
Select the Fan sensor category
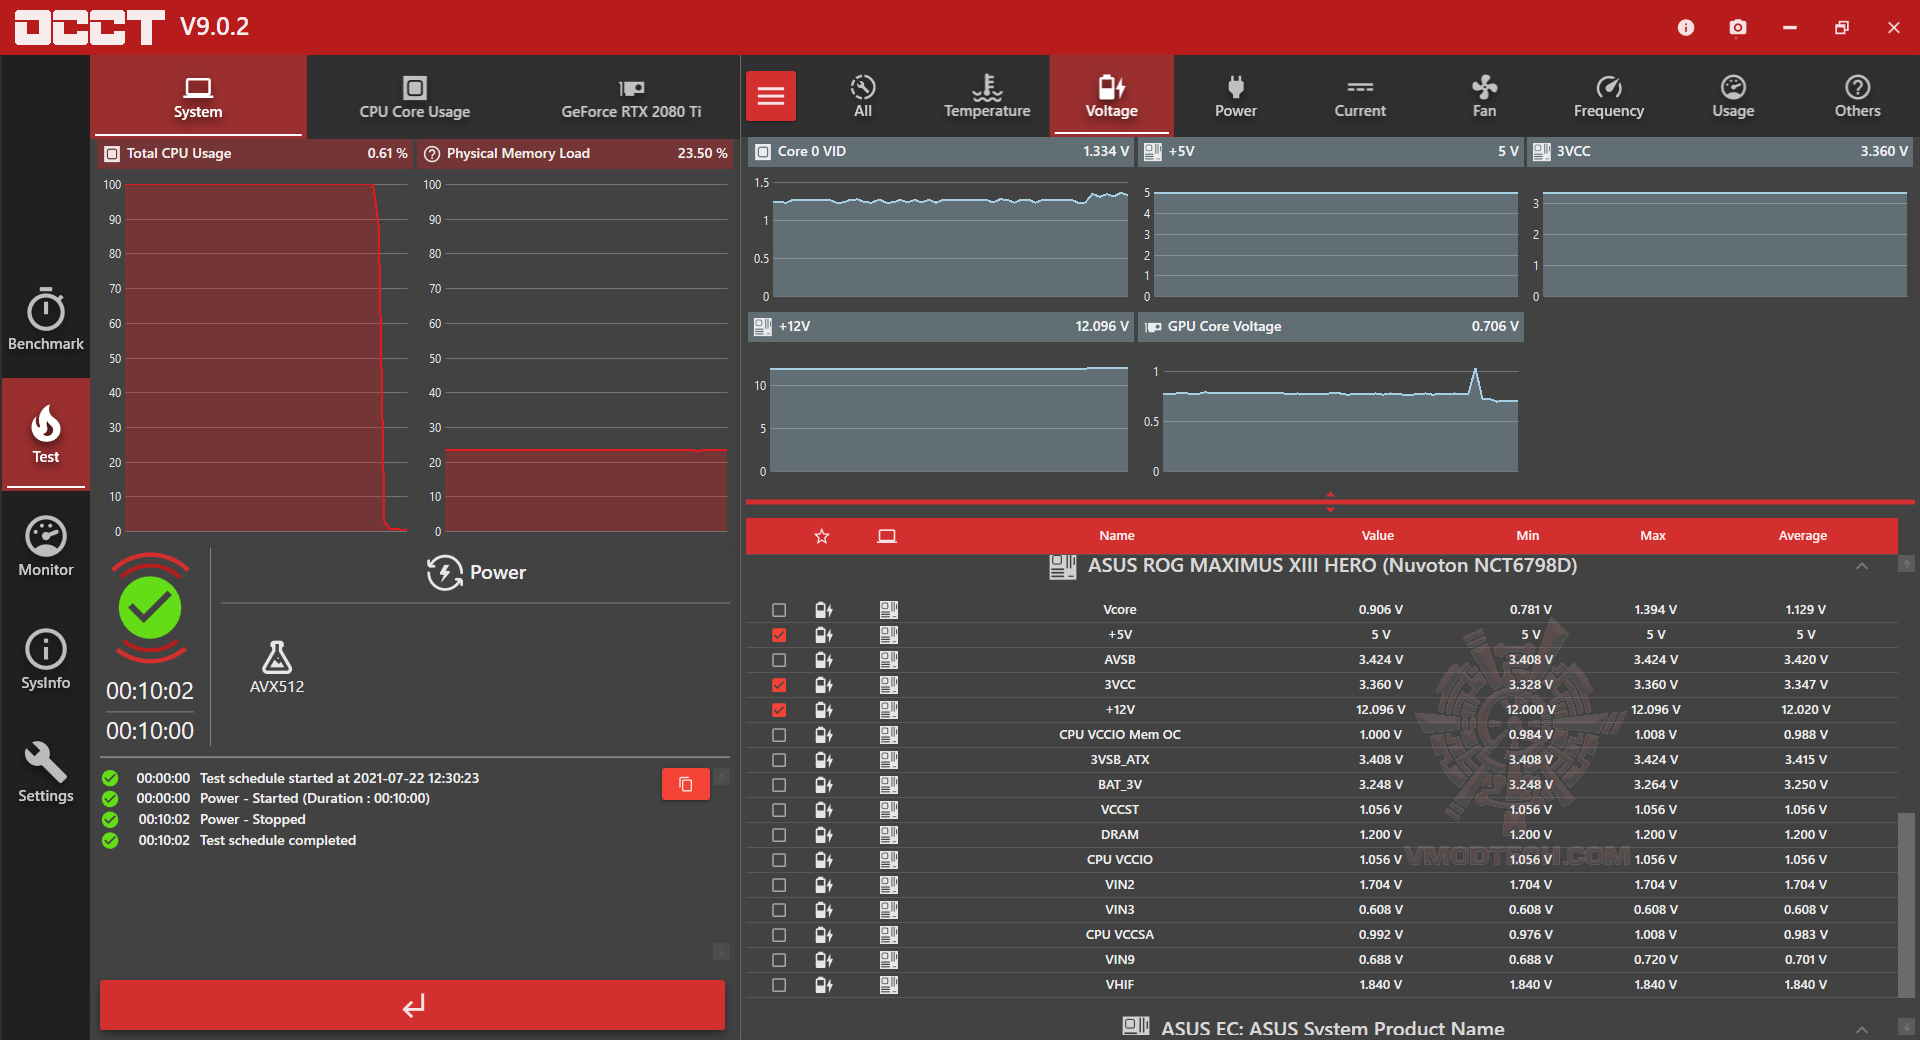1485,96
